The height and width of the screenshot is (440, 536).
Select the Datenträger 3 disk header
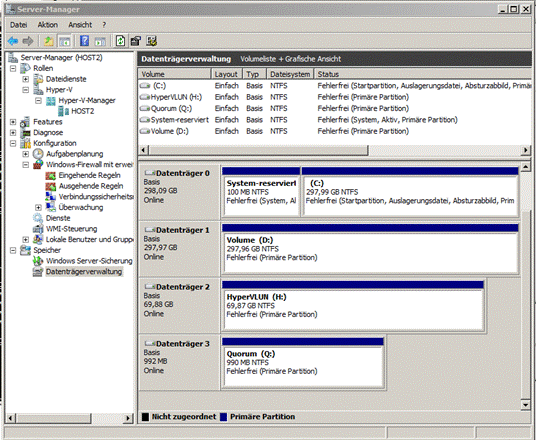pyautogui.click(x=179, y=362)
